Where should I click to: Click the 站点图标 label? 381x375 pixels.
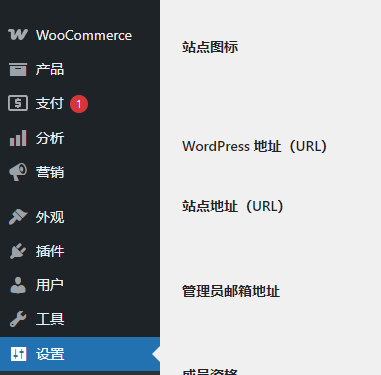click(210, 47)
